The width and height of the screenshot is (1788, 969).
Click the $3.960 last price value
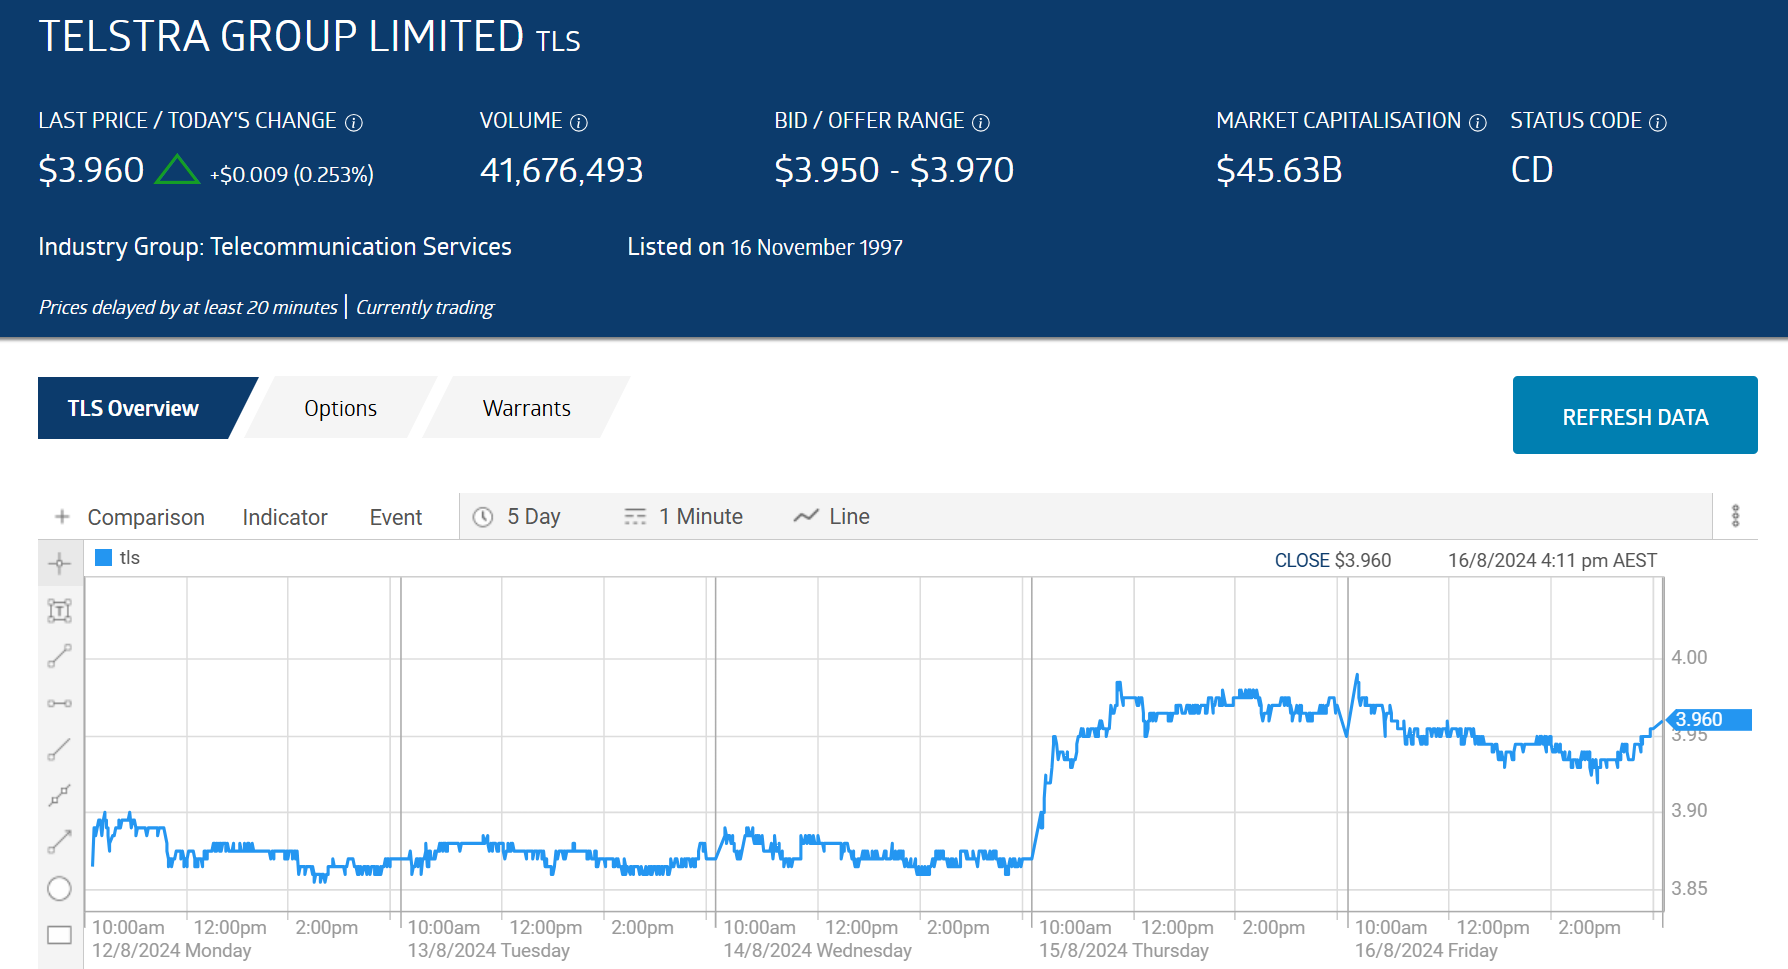pyautogui.click(x=91, y=170)
